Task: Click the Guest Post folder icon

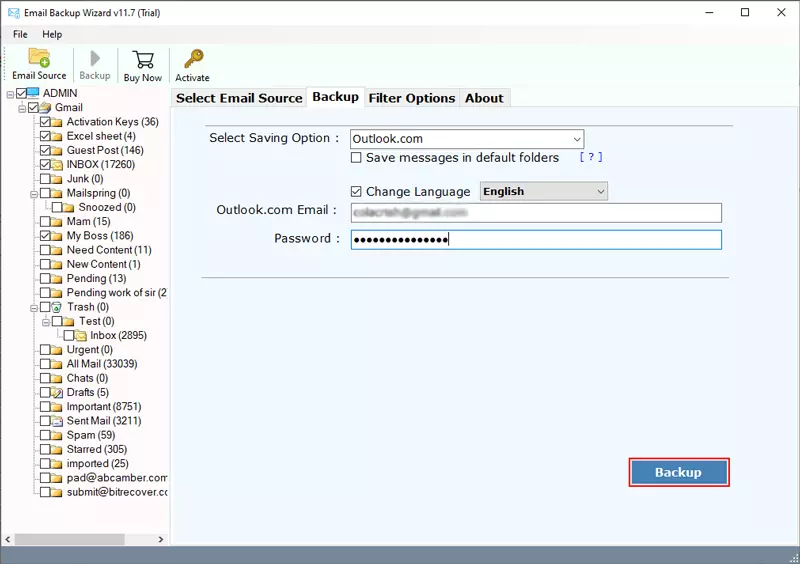Action: [x=57, y=150]
